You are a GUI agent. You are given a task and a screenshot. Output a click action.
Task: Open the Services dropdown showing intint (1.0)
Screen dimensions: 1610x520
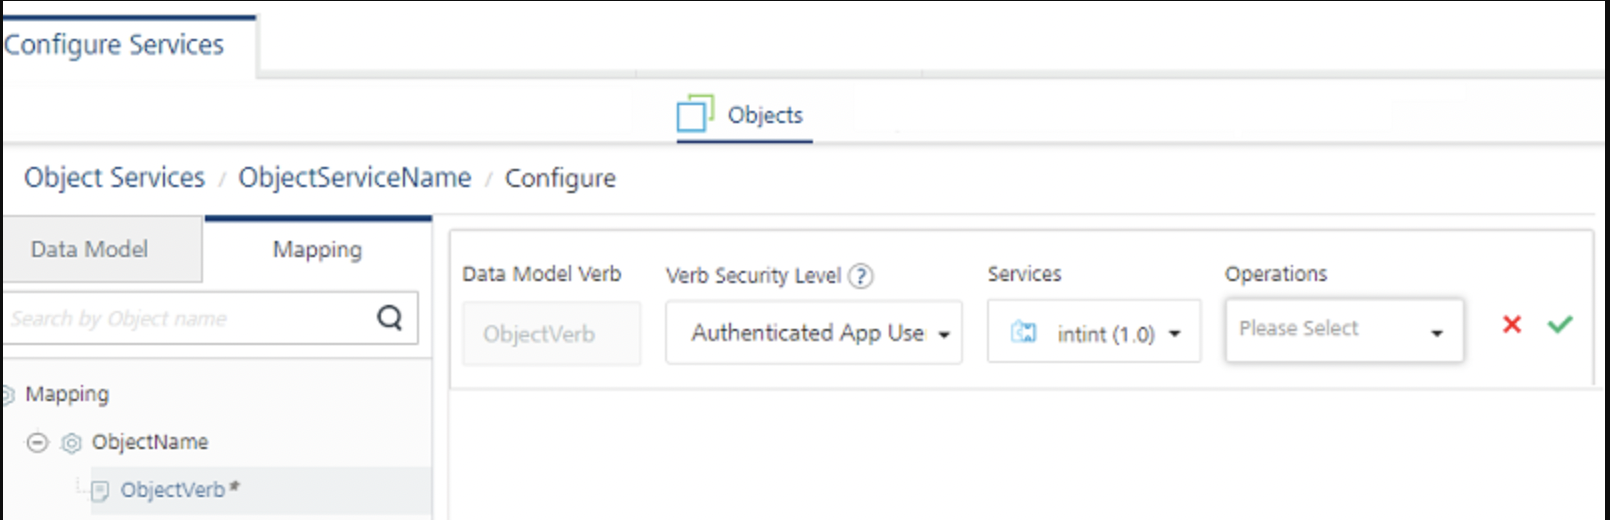coord(1094,333)
